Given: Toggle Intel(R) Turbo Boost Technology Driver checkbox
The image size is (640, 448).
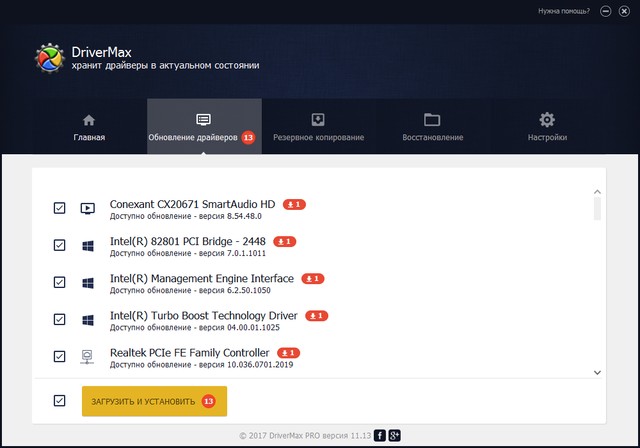Looking at the screenshot, I should [x=60, y=319].
